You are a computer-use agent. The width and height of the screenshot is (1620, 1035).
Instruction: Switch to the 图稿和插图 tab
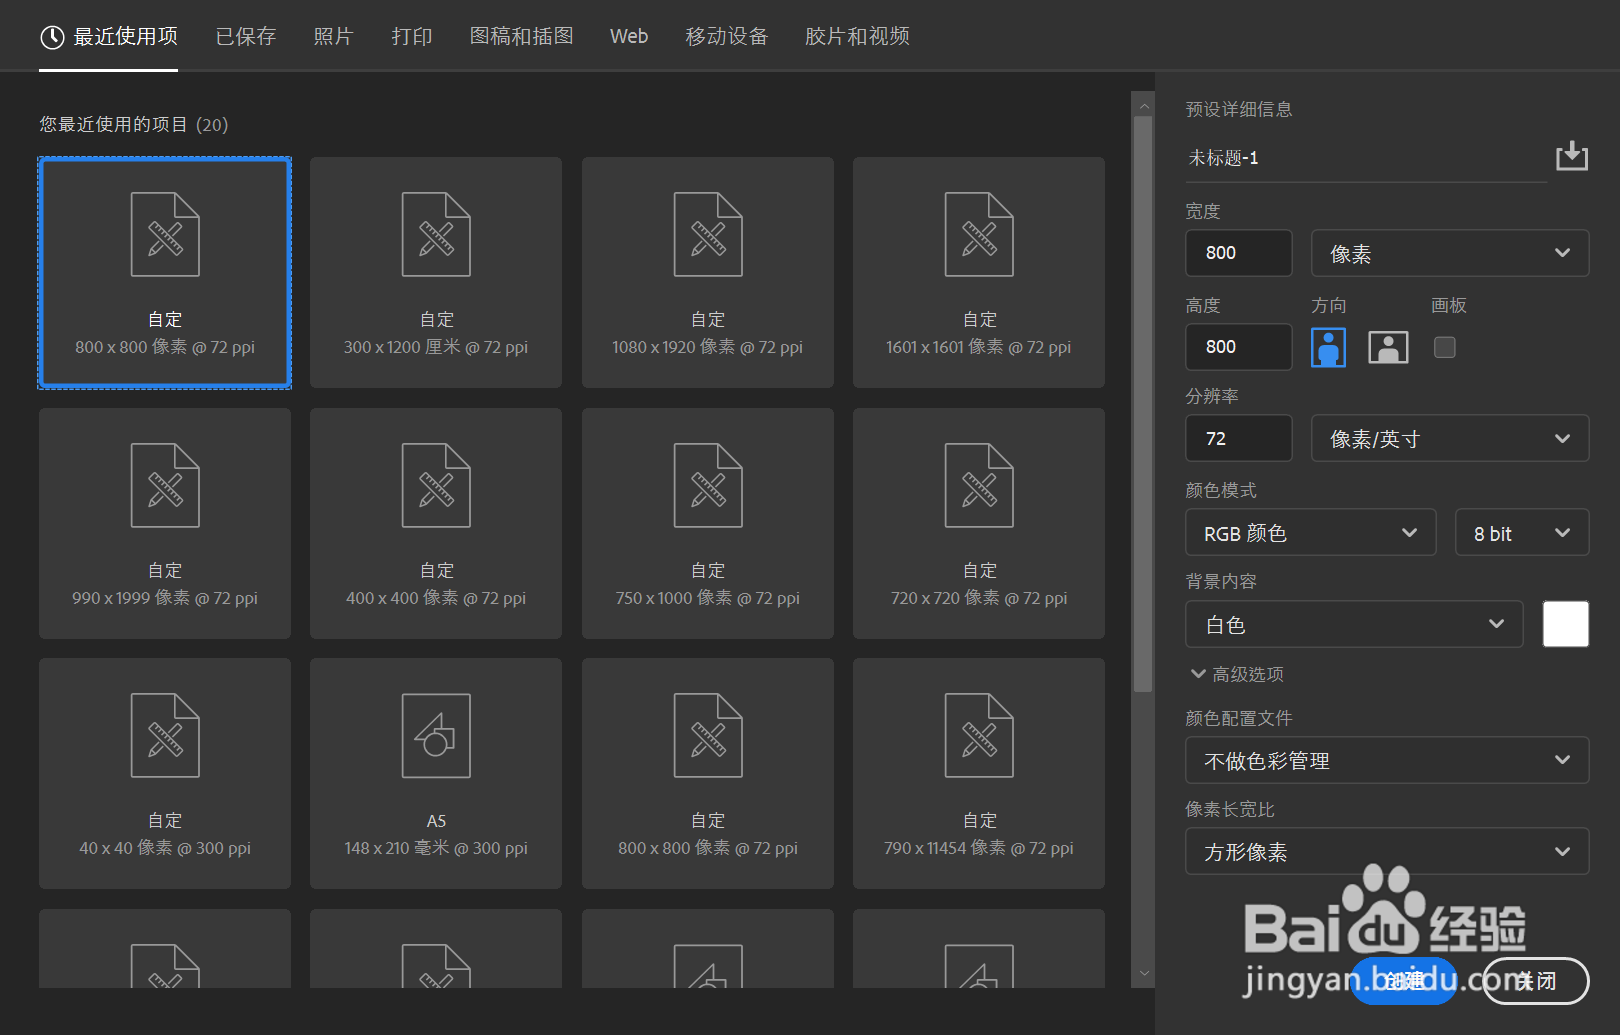point(522,37)
